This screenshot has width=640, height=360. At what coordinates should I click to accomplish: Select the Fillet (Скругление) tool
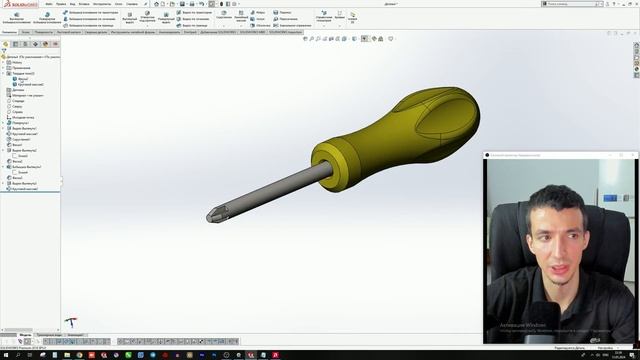click(224, 15)
